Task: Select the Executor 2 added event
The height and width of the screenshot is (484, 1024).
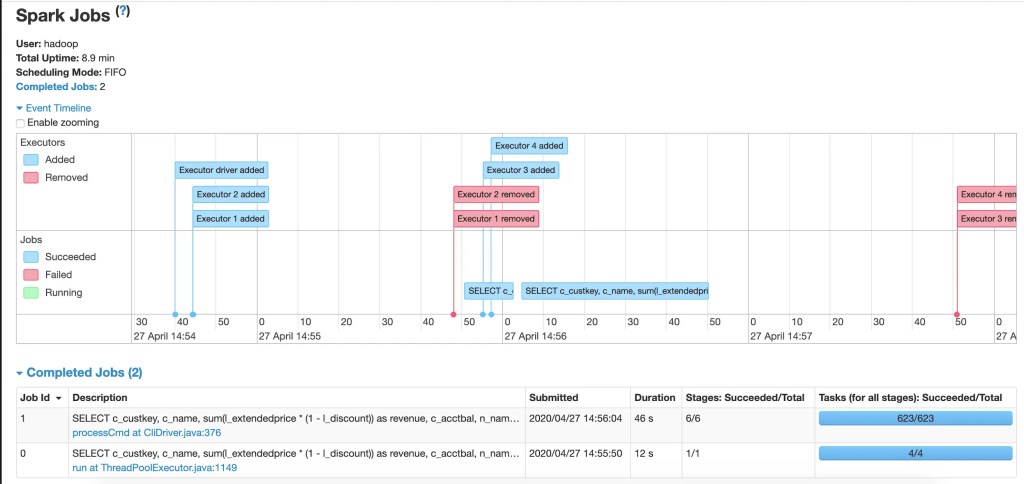Action: coord(231,194)
